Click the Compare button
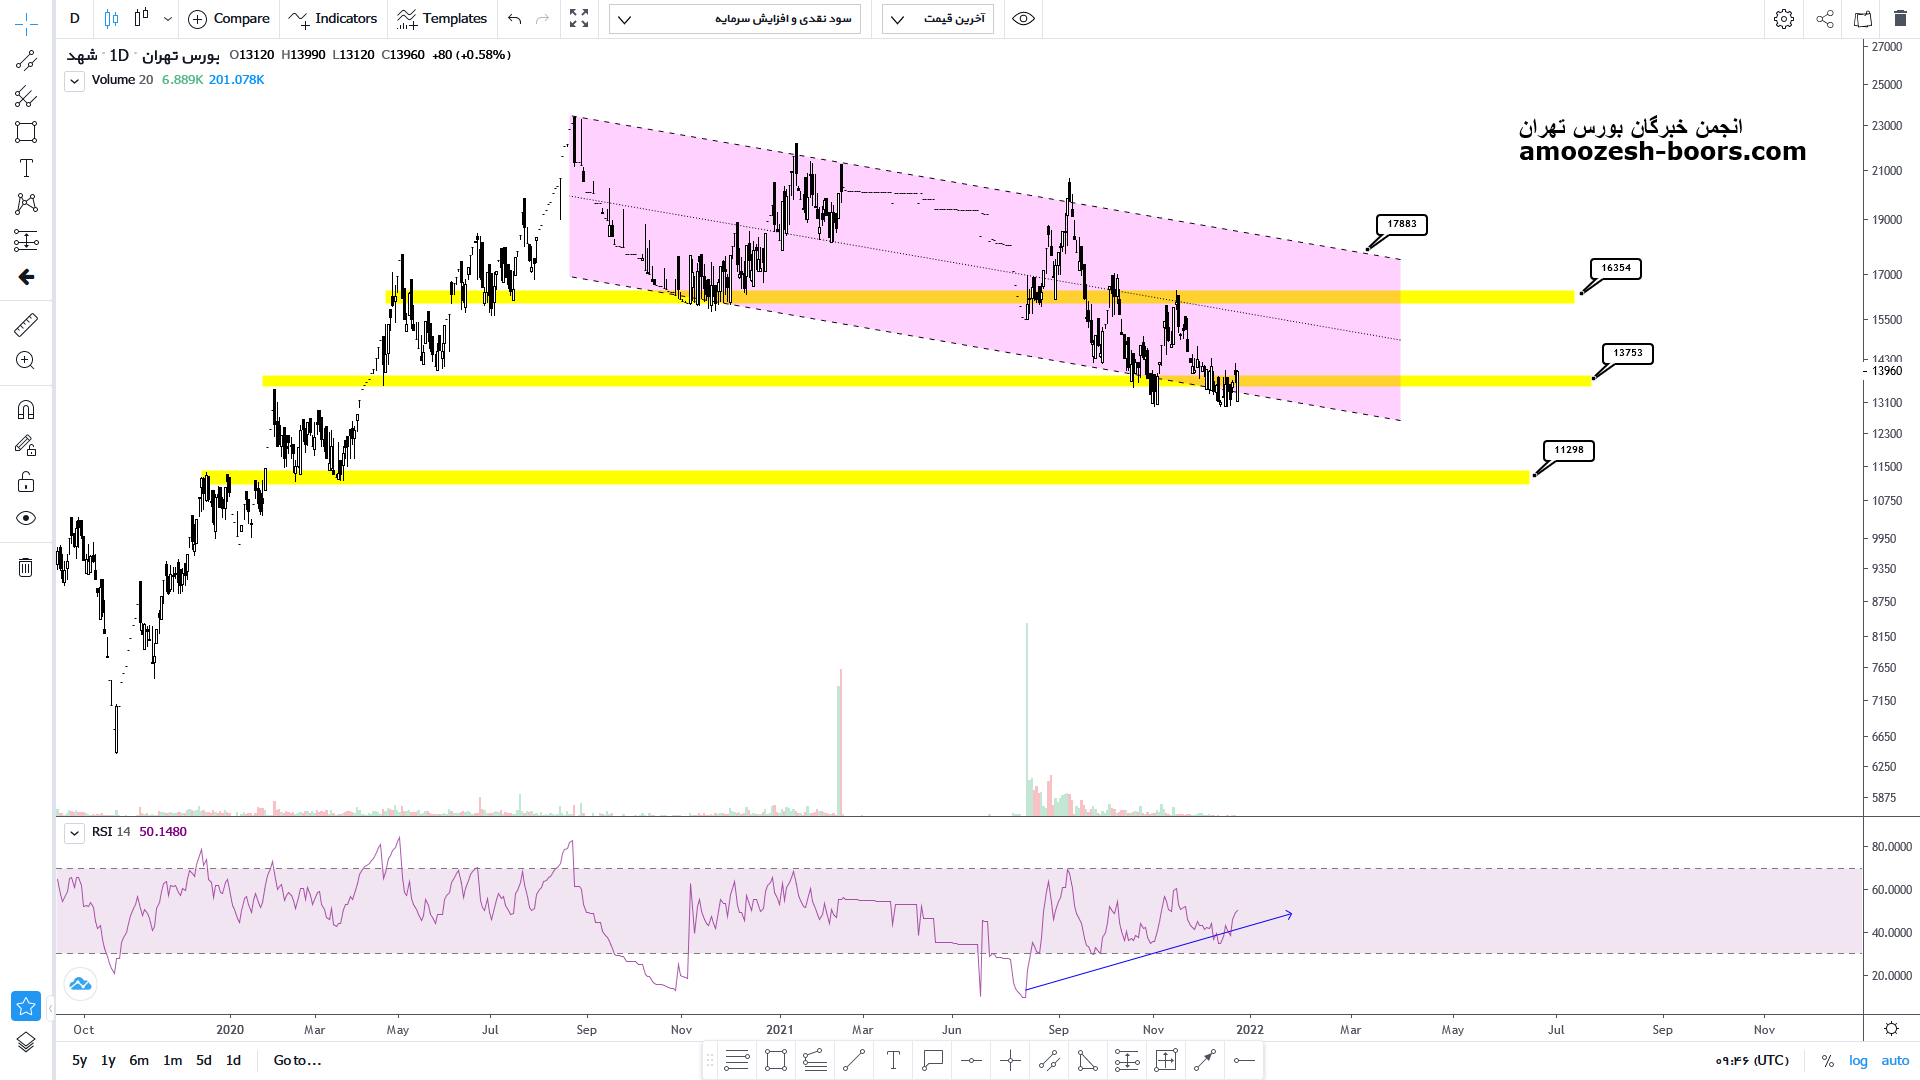This screenshot has height=1080, width=1920. [x=229, y=19]
